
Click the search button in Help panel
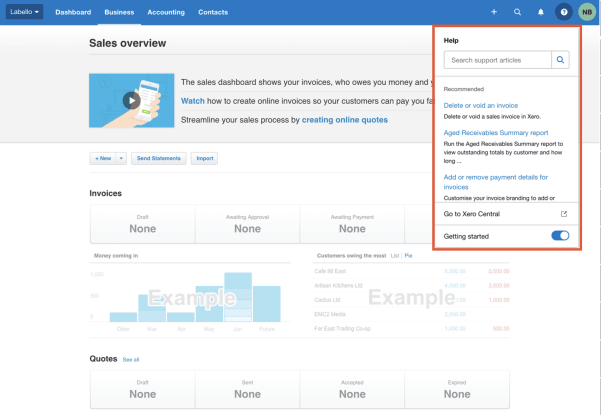561,60
